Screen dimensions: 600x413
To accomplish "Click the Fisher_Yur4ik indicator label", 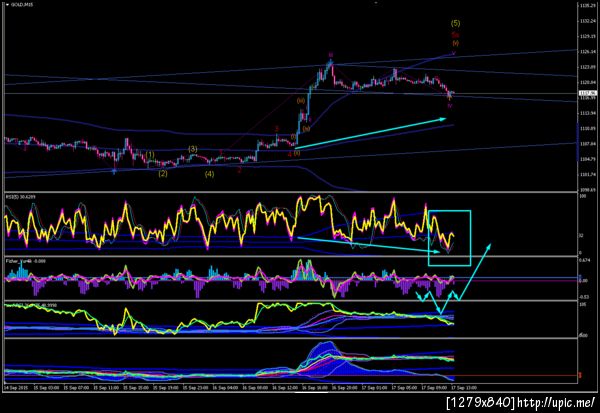I will point(25,261).
